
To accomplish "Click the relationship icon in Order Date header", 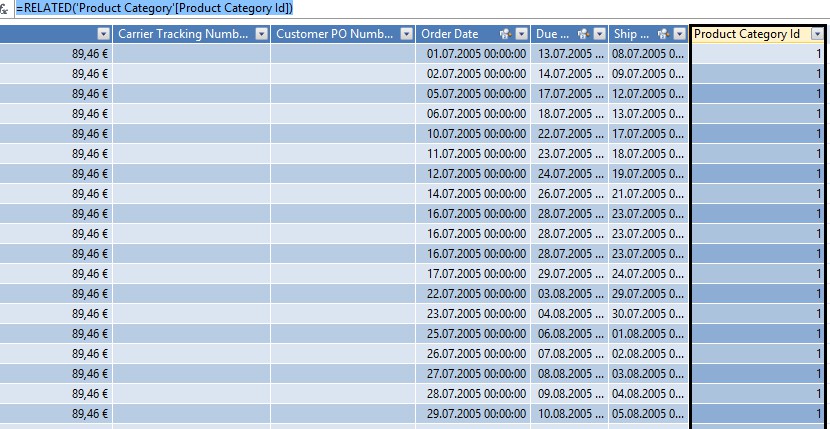I will tap(504, 34).
